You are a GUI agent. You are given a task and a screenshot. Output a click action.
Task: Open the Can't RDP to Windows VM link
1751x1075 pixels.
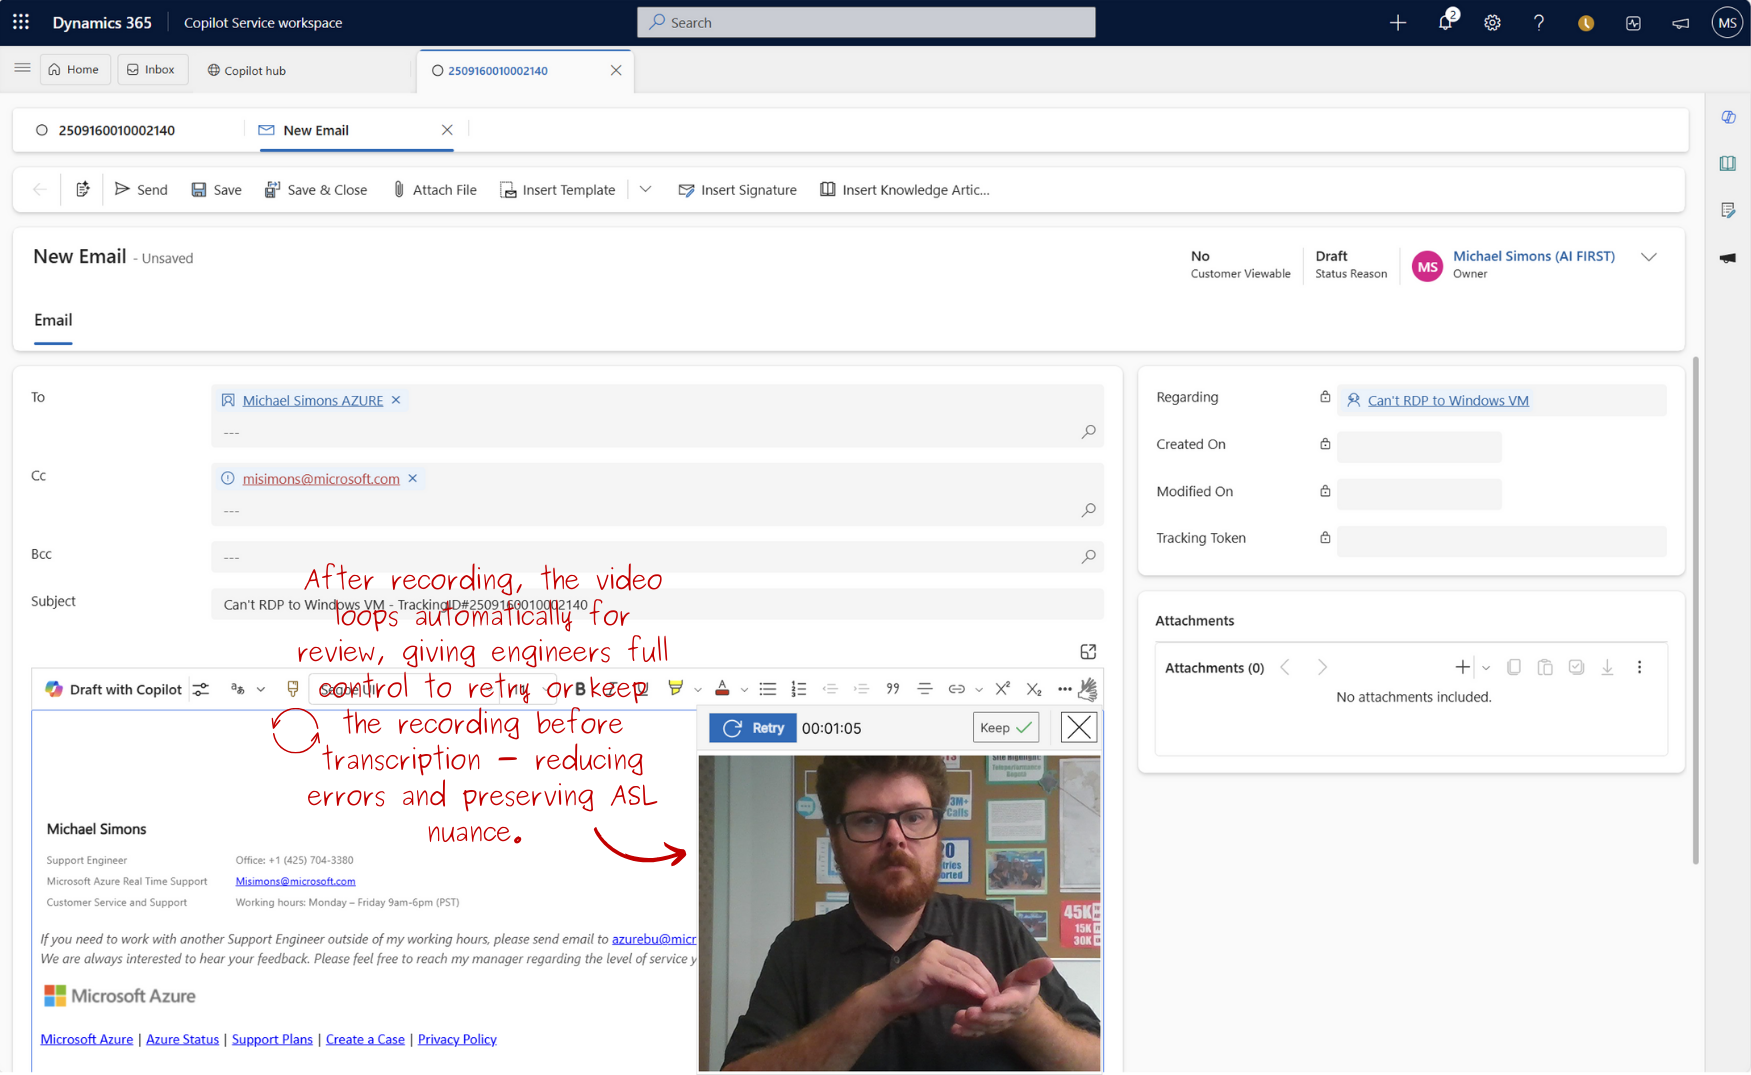coord(1447,400)
